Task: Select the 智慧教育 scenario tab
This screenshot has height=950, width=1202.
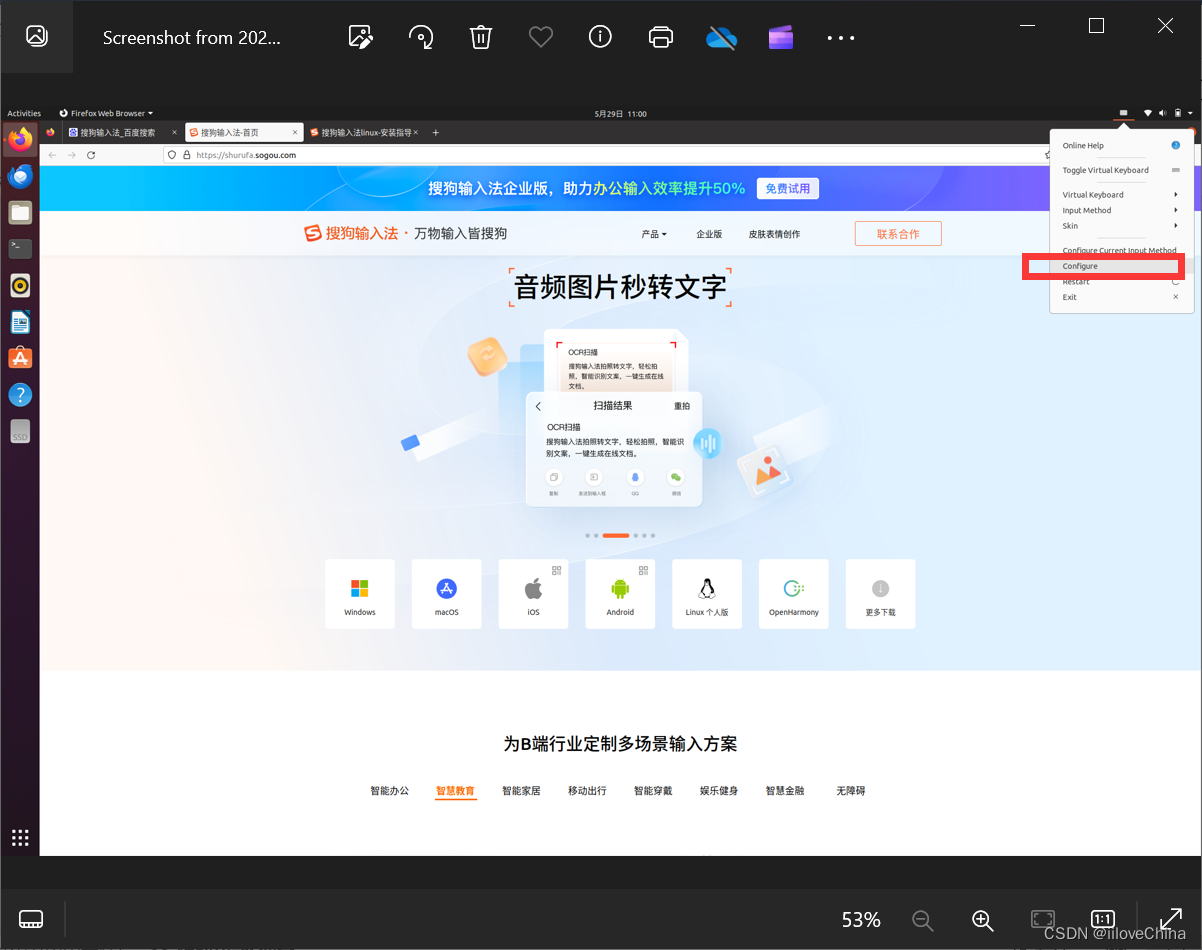Action: click(x=455, y=791)
